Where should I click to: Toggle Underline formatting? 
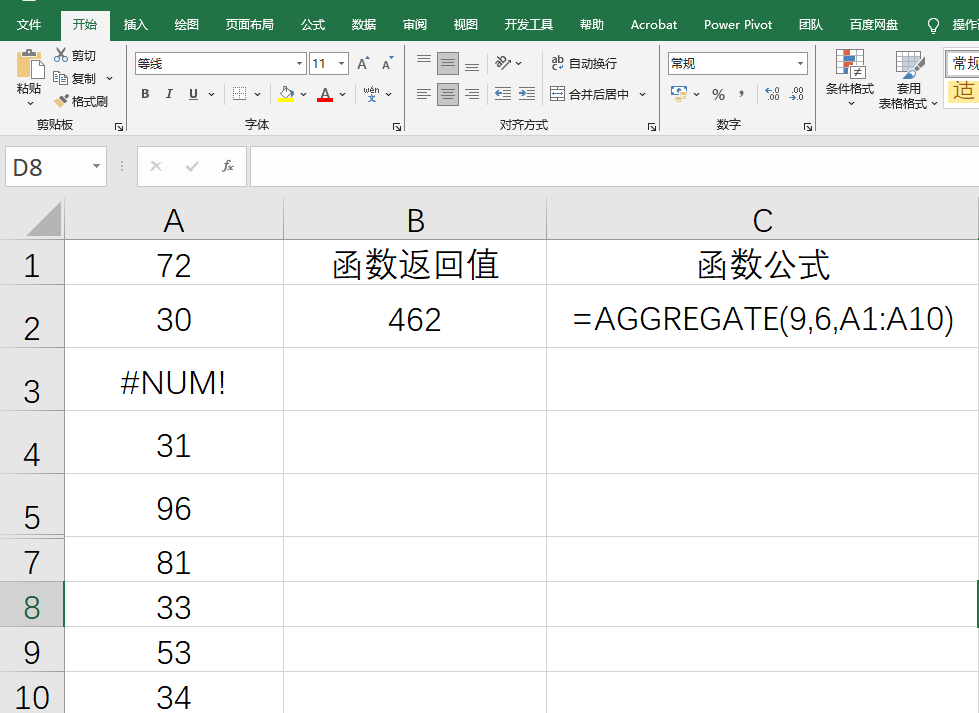[194, 94]
